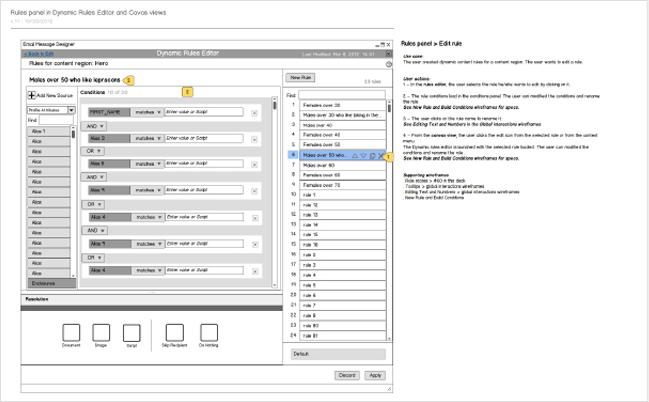Viewport: 649px width, 402px height.
Task: Click the Resolution panel header
Action: click(x=151, y=299)
